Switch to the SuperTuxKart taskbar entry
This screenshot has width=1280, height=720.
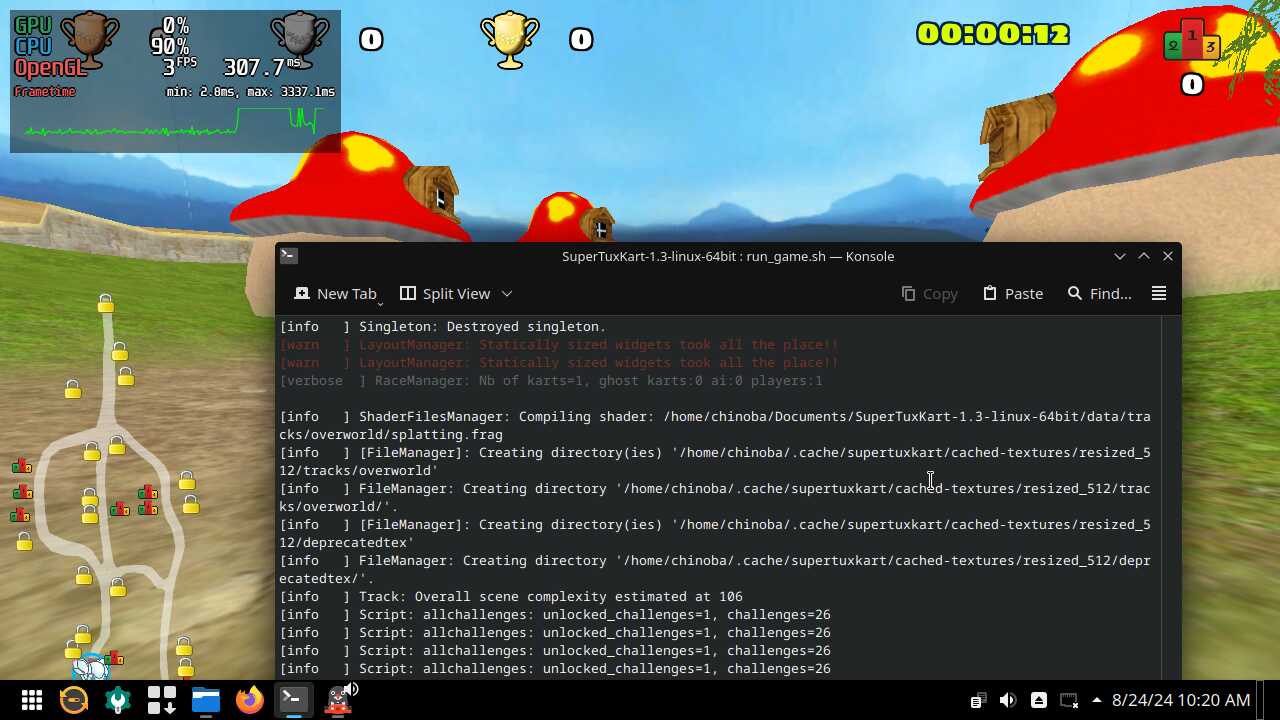[338, 700]
